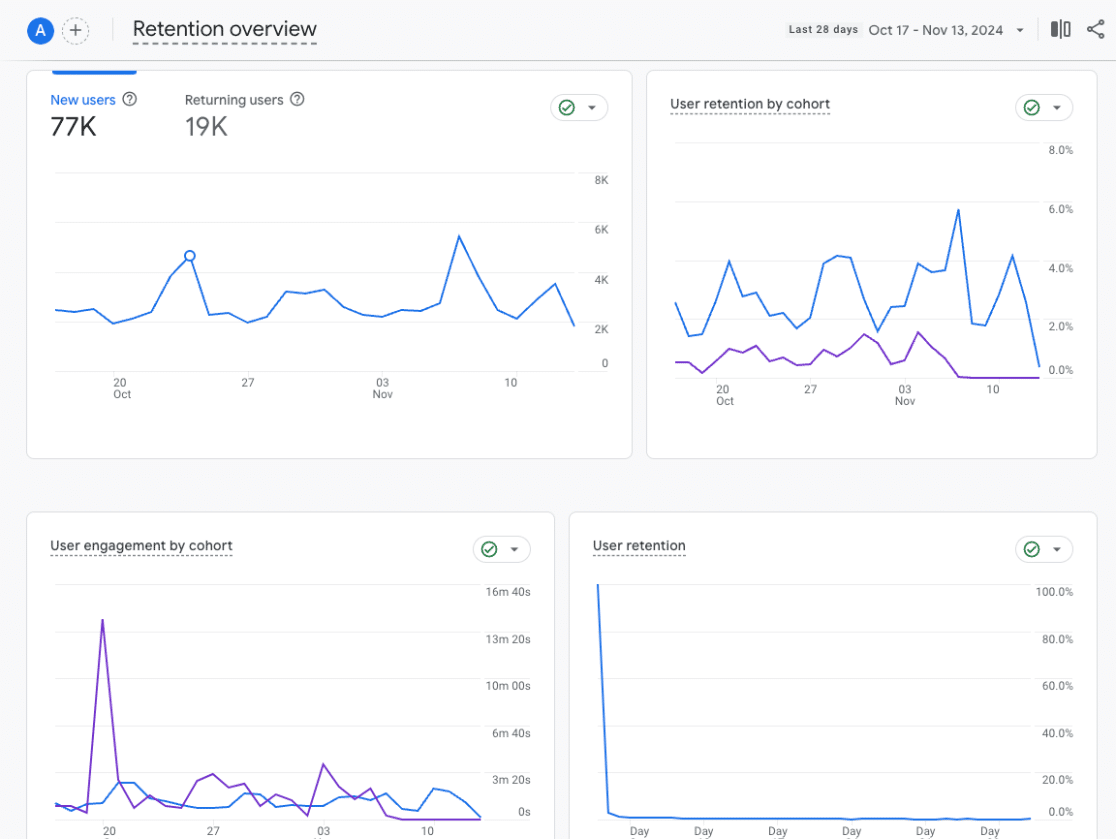The width and height of the screenshot is (1116, 839).
Task: Click the help icon beside Returning users
Action: tap(297, 99)
